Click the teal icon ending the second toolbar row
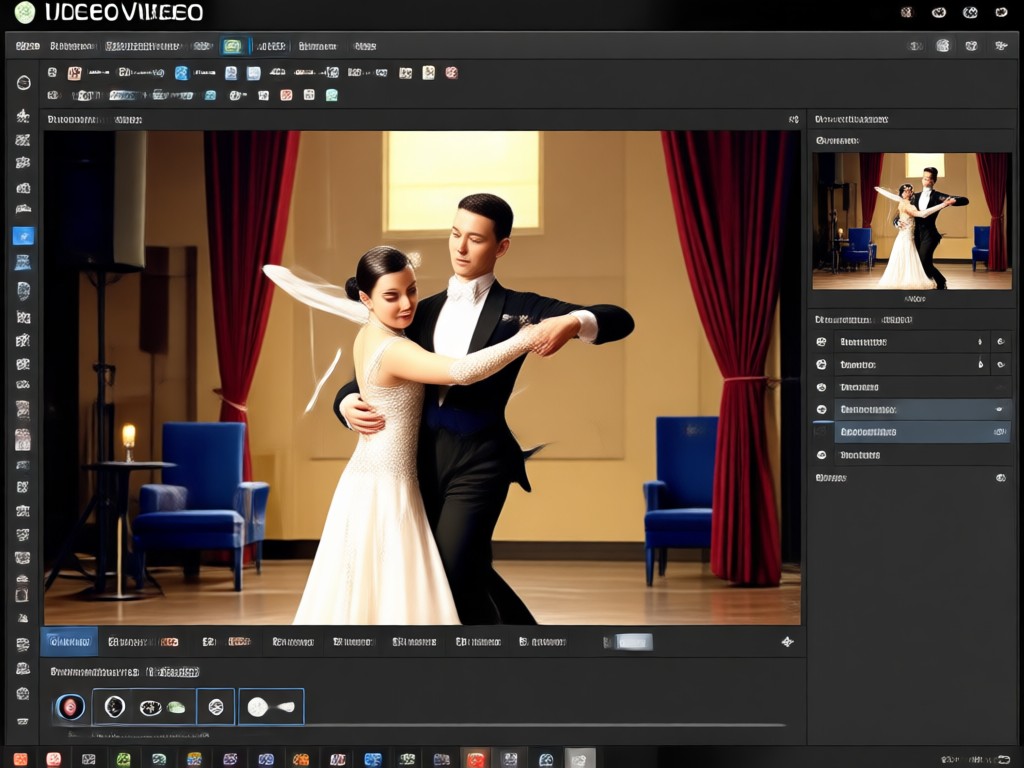The height and width of the screenshot is (768, 1024). point(332,95)
